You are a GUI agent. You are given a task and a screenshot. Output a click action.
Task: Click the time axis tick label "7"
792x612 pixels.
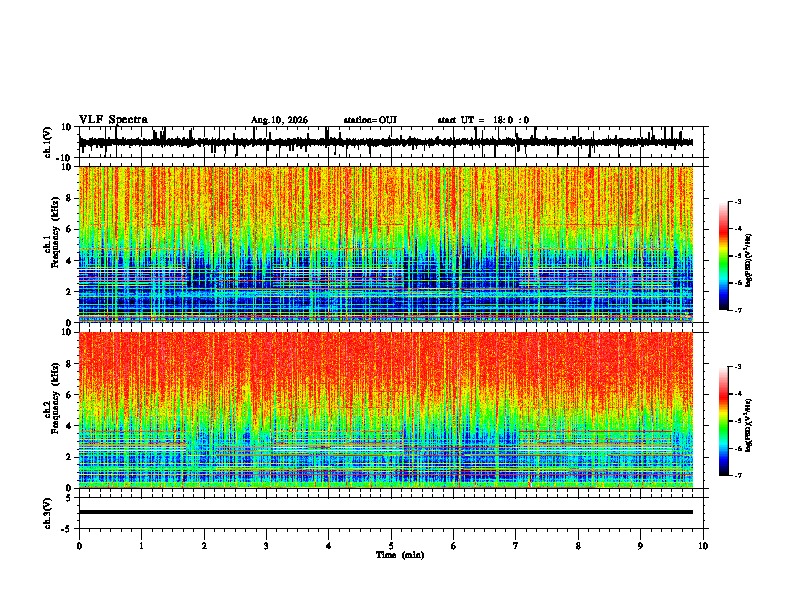[516, 546]
